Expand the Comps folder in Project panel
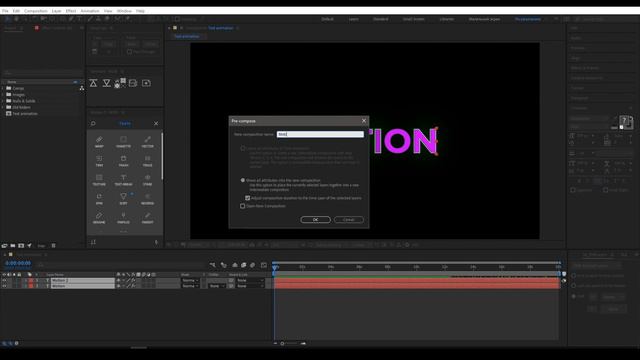640x360 pixels. pyautogui.click(x=3, y=88)
